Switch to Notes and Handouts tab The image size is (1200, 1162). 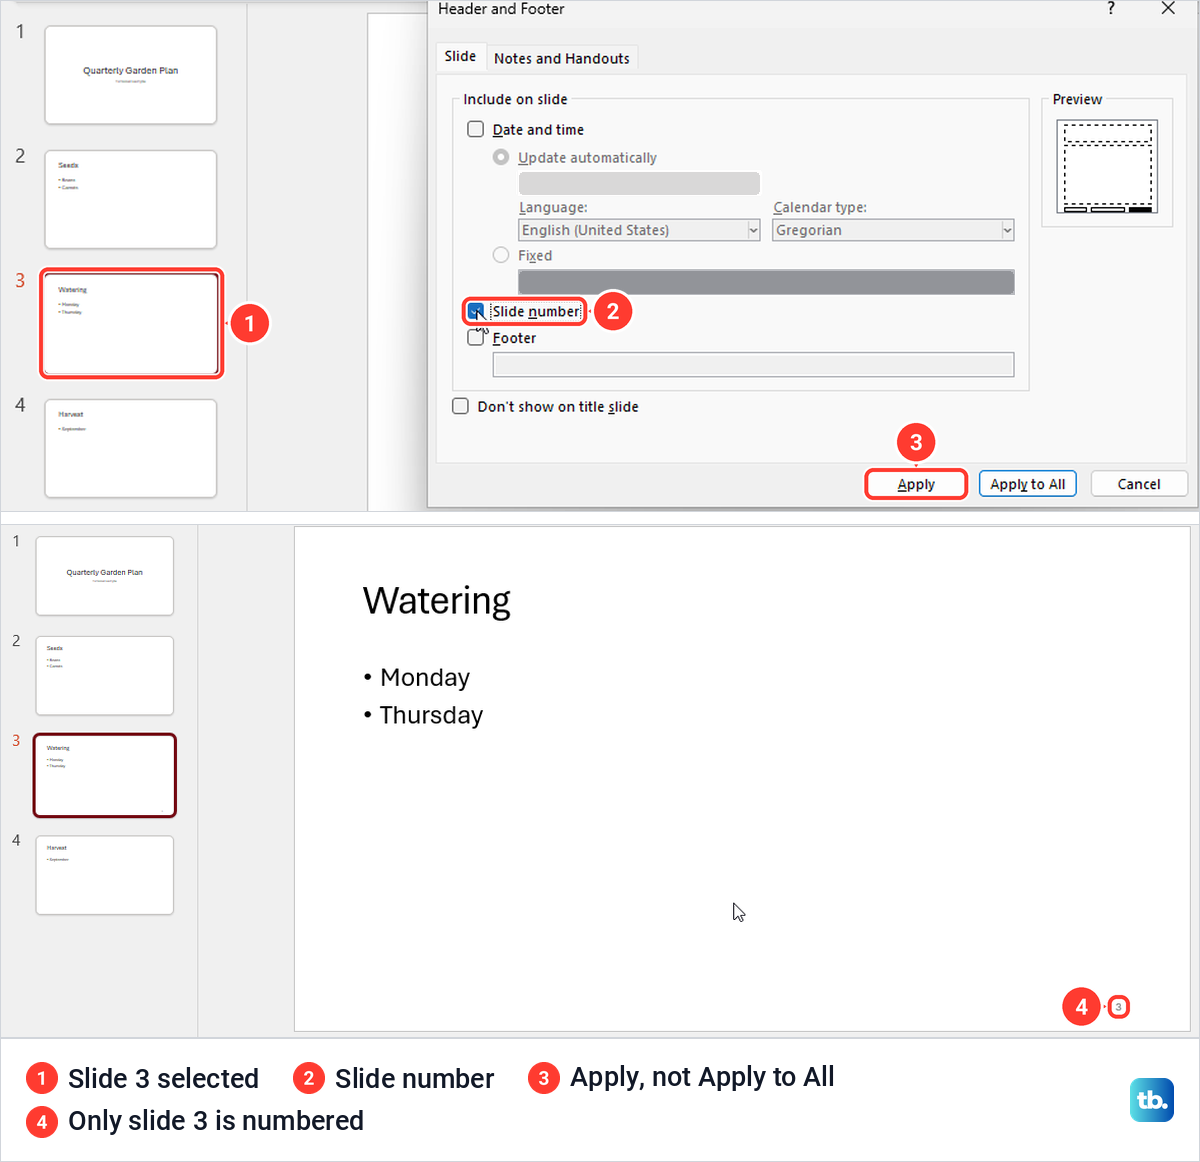click(x=562, y=58)
